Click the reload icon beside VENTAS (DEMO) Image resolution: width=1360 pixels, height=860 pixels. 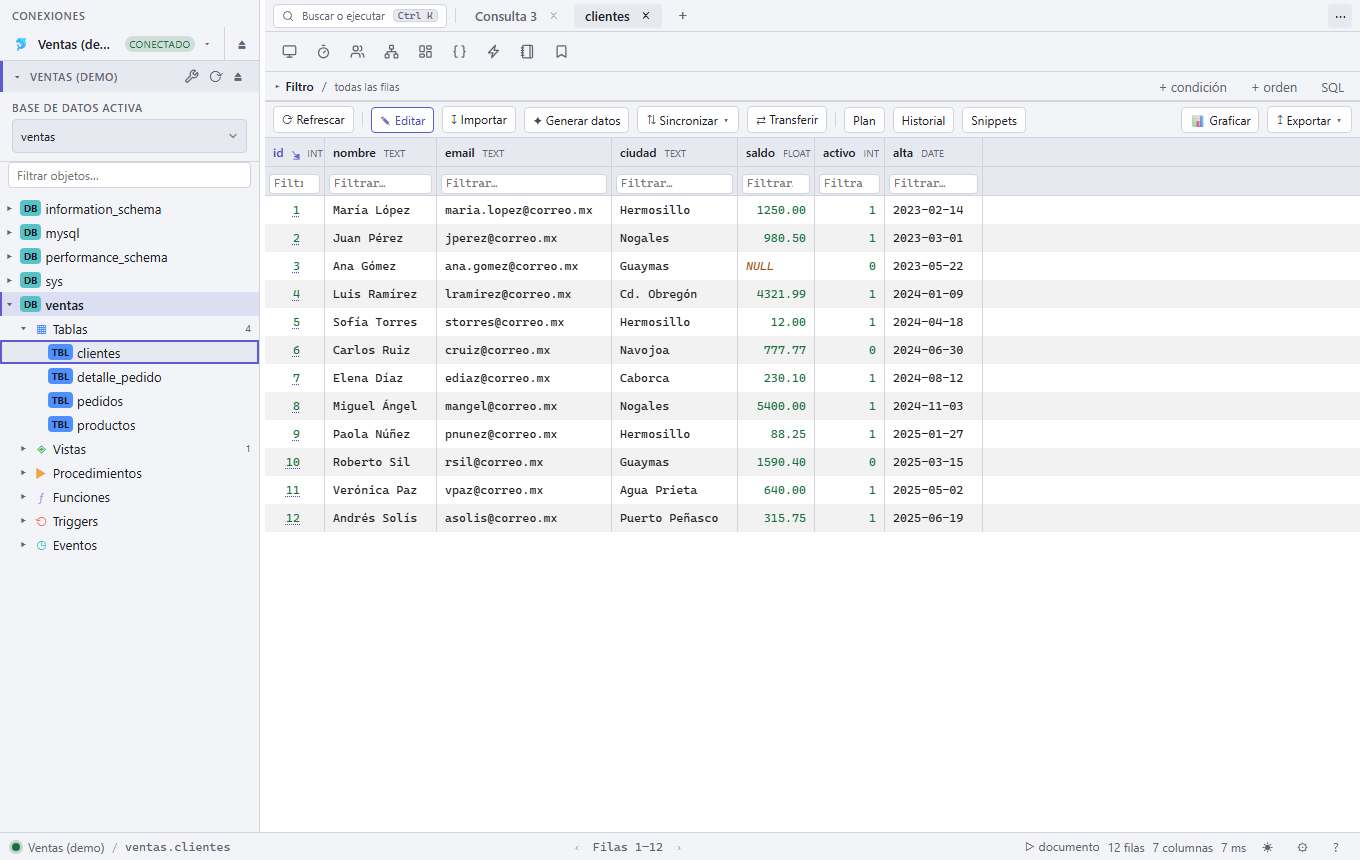(215, 77)
